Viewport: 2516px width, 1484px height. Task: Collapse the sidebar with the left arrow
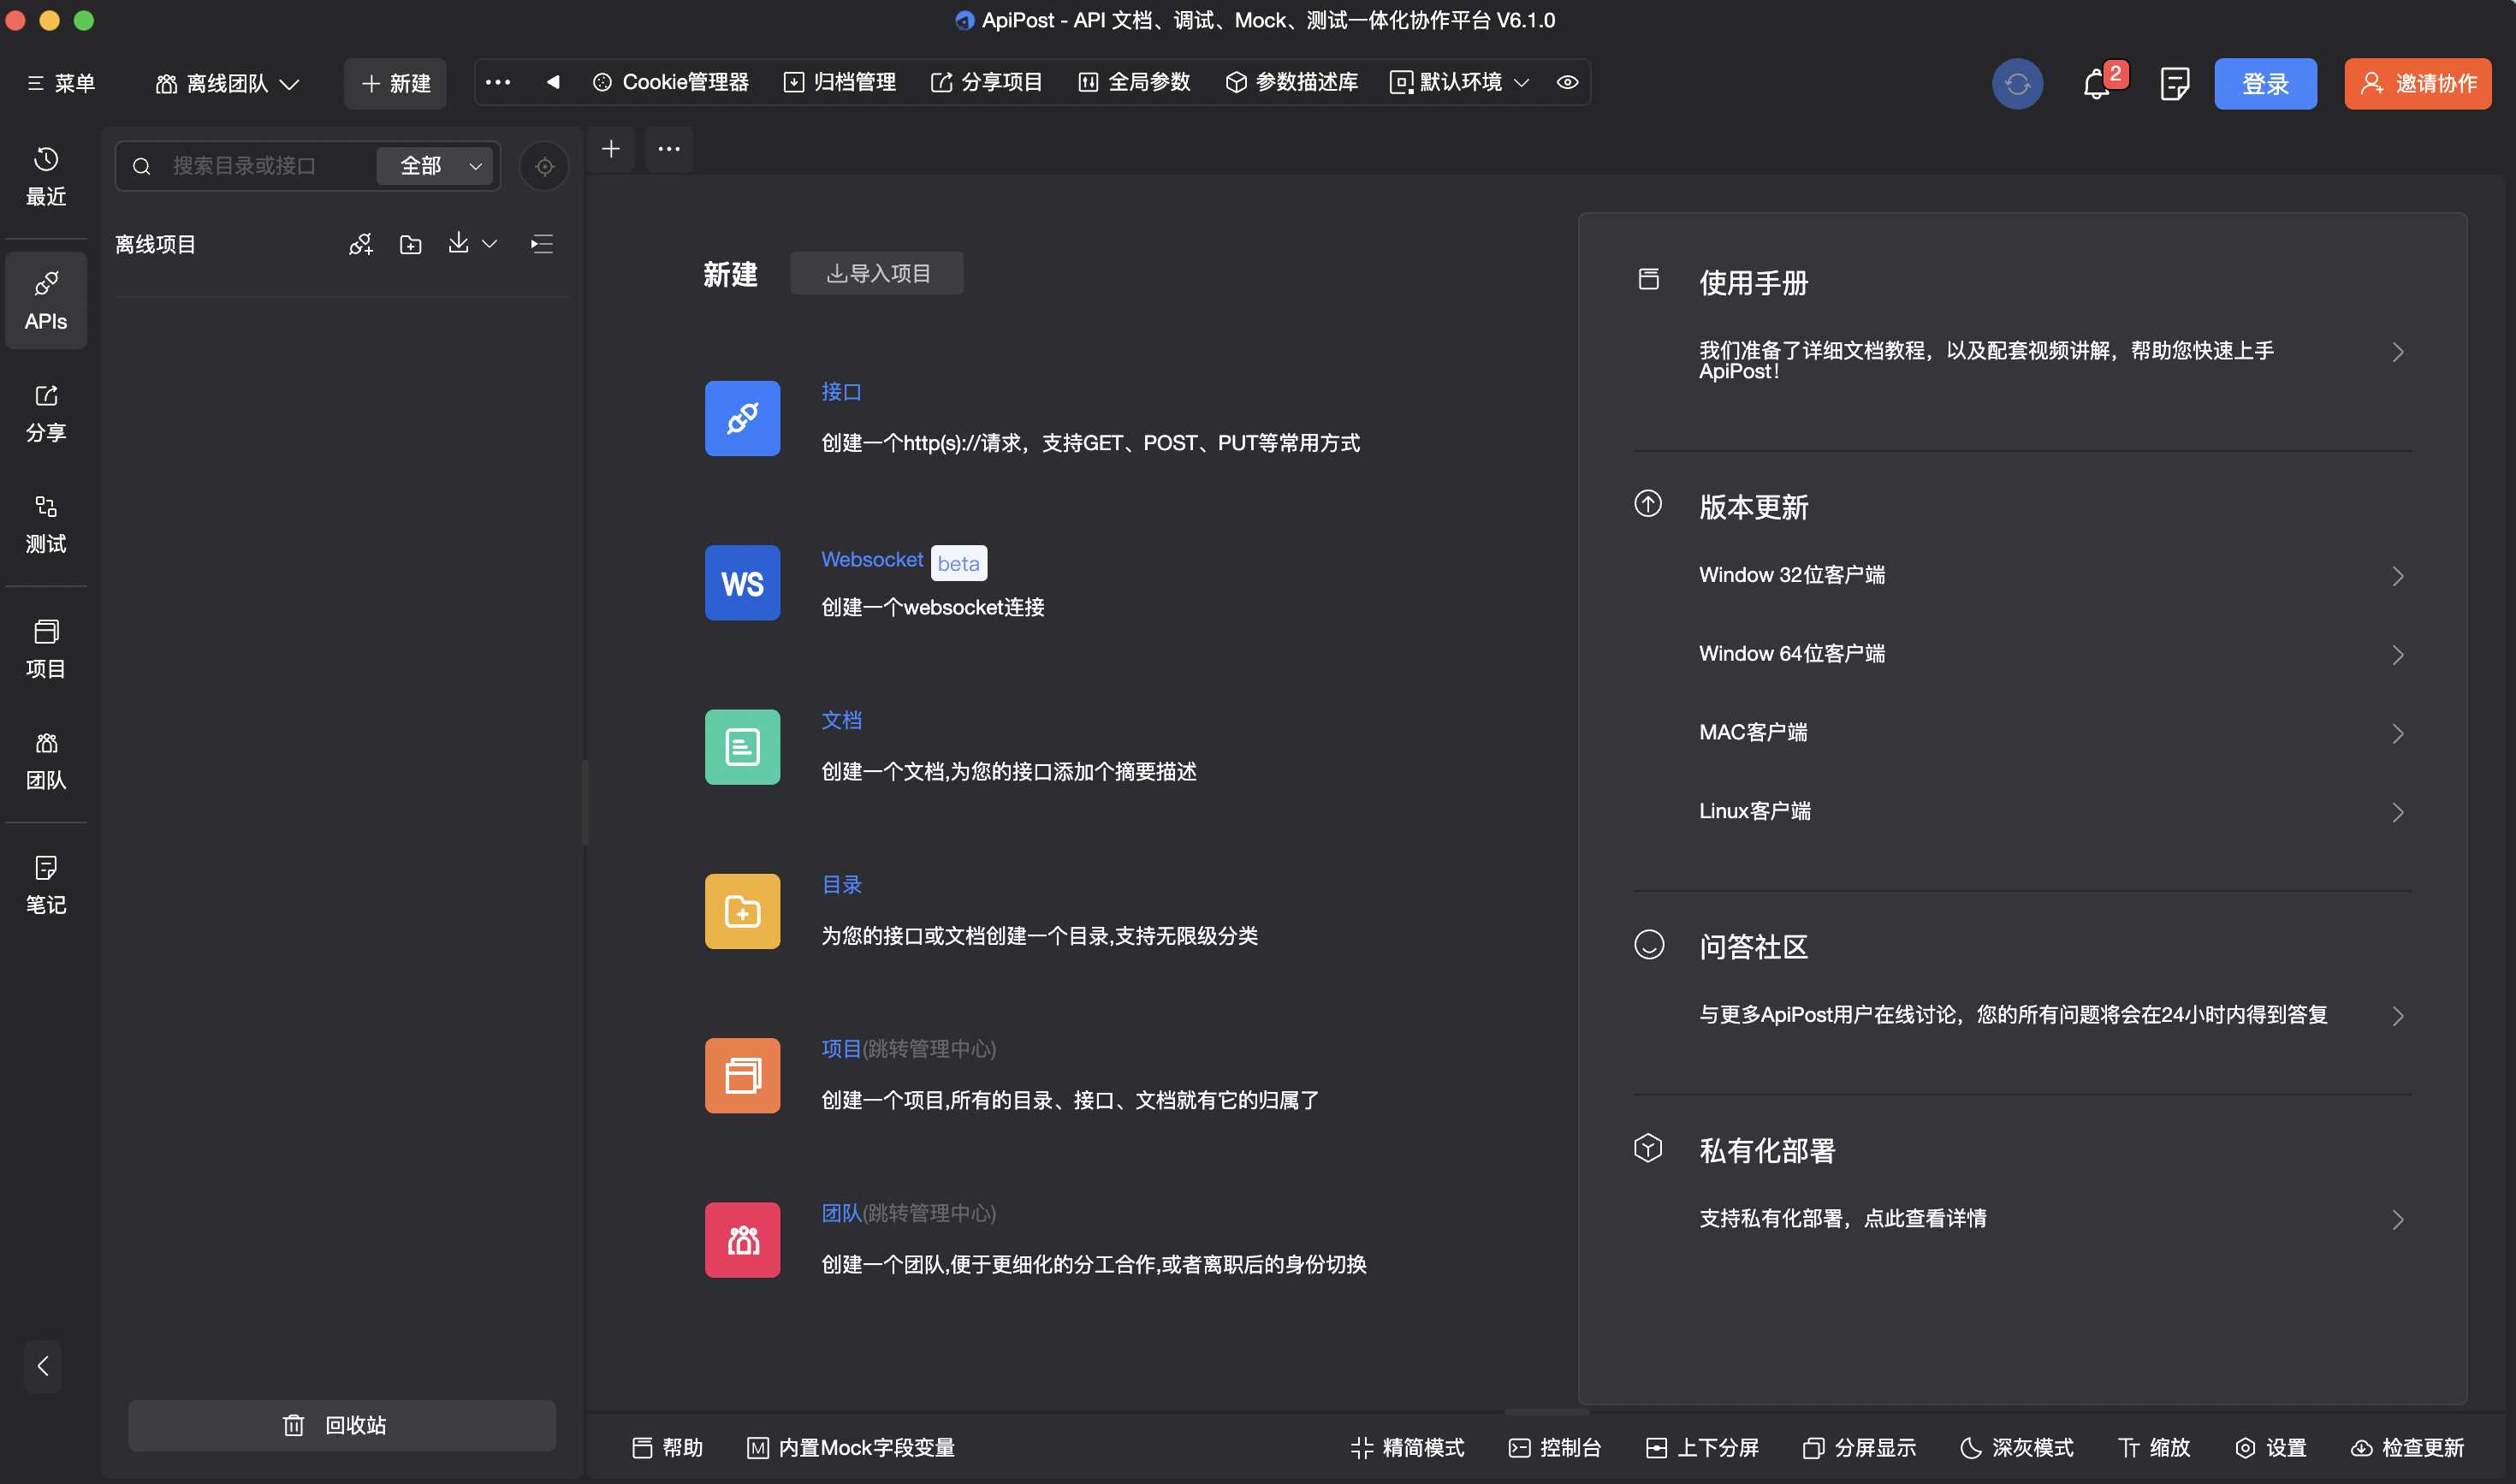43,1365
